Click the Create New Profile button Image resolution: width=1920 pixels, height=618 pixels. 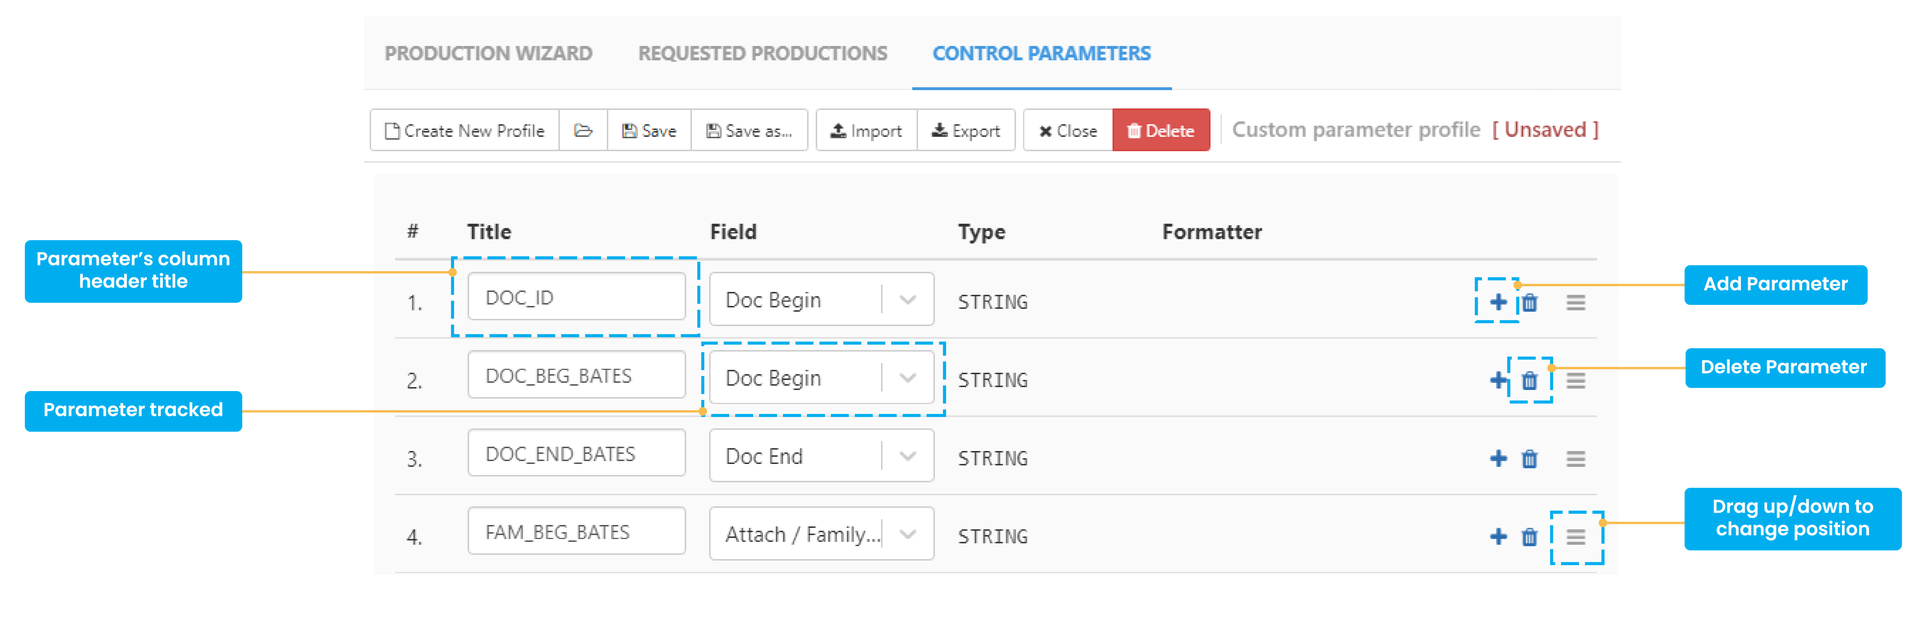(x=465, y=130)
